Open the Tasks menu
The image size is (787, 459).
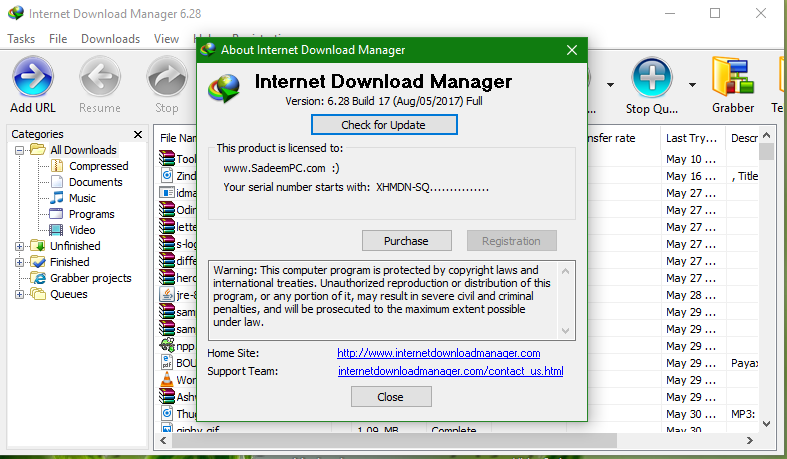point(21,39)
